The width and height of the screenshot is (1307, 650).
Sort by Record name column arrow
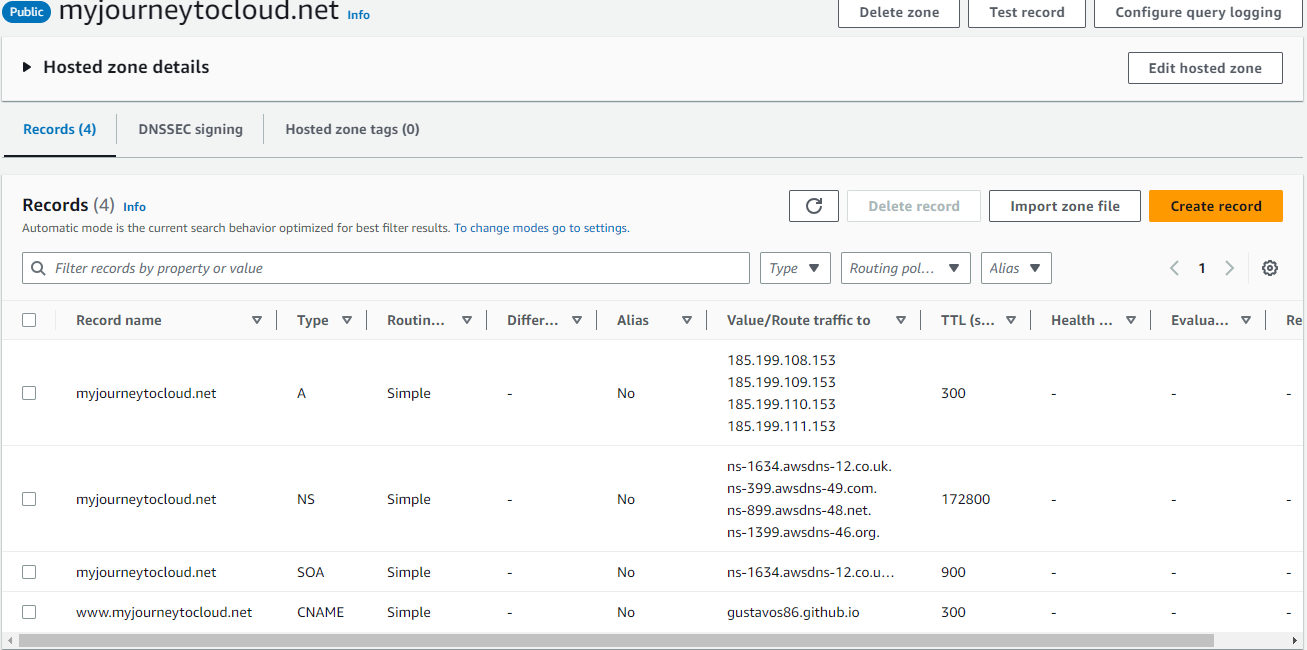[257, 321]
